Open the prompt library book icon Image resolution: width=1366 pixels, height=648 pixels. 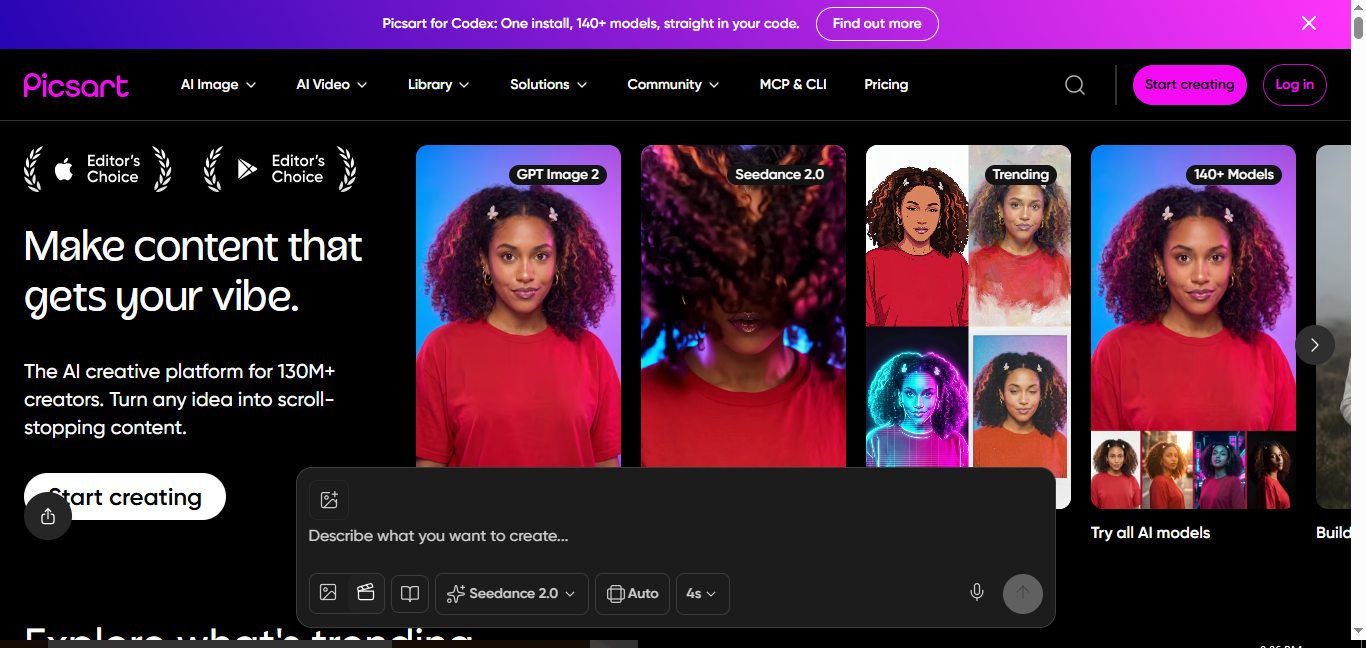[410, 594]
